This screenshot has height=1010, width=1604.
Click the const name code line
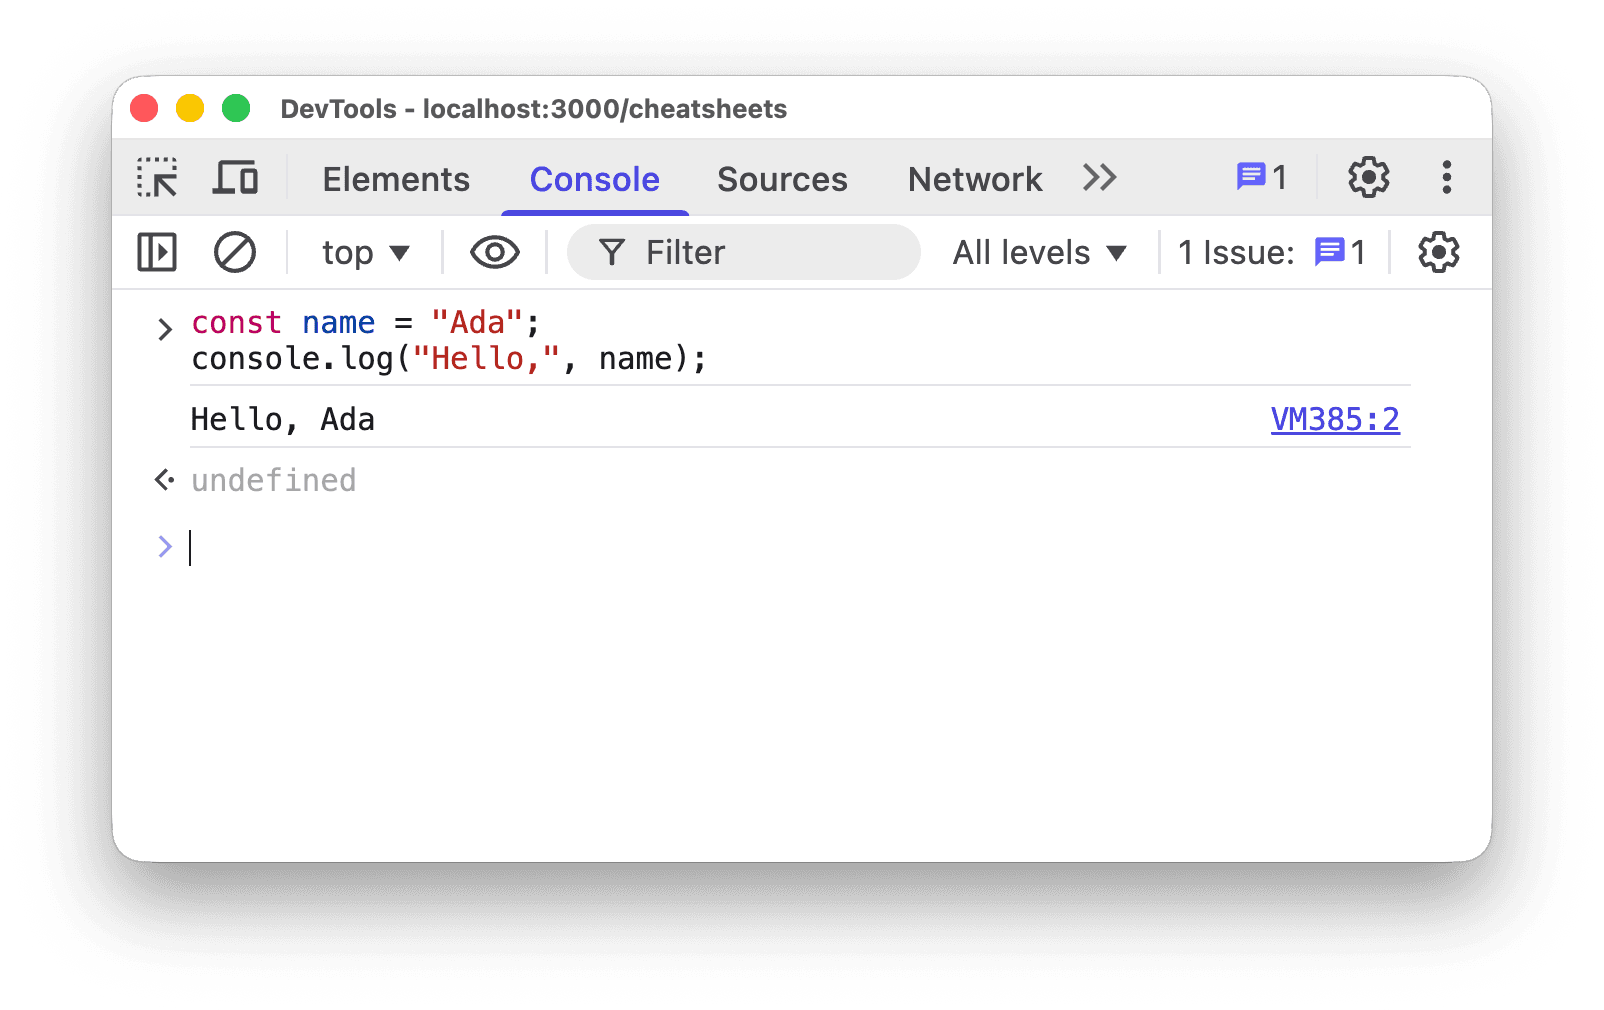click(x=365, y=323)
